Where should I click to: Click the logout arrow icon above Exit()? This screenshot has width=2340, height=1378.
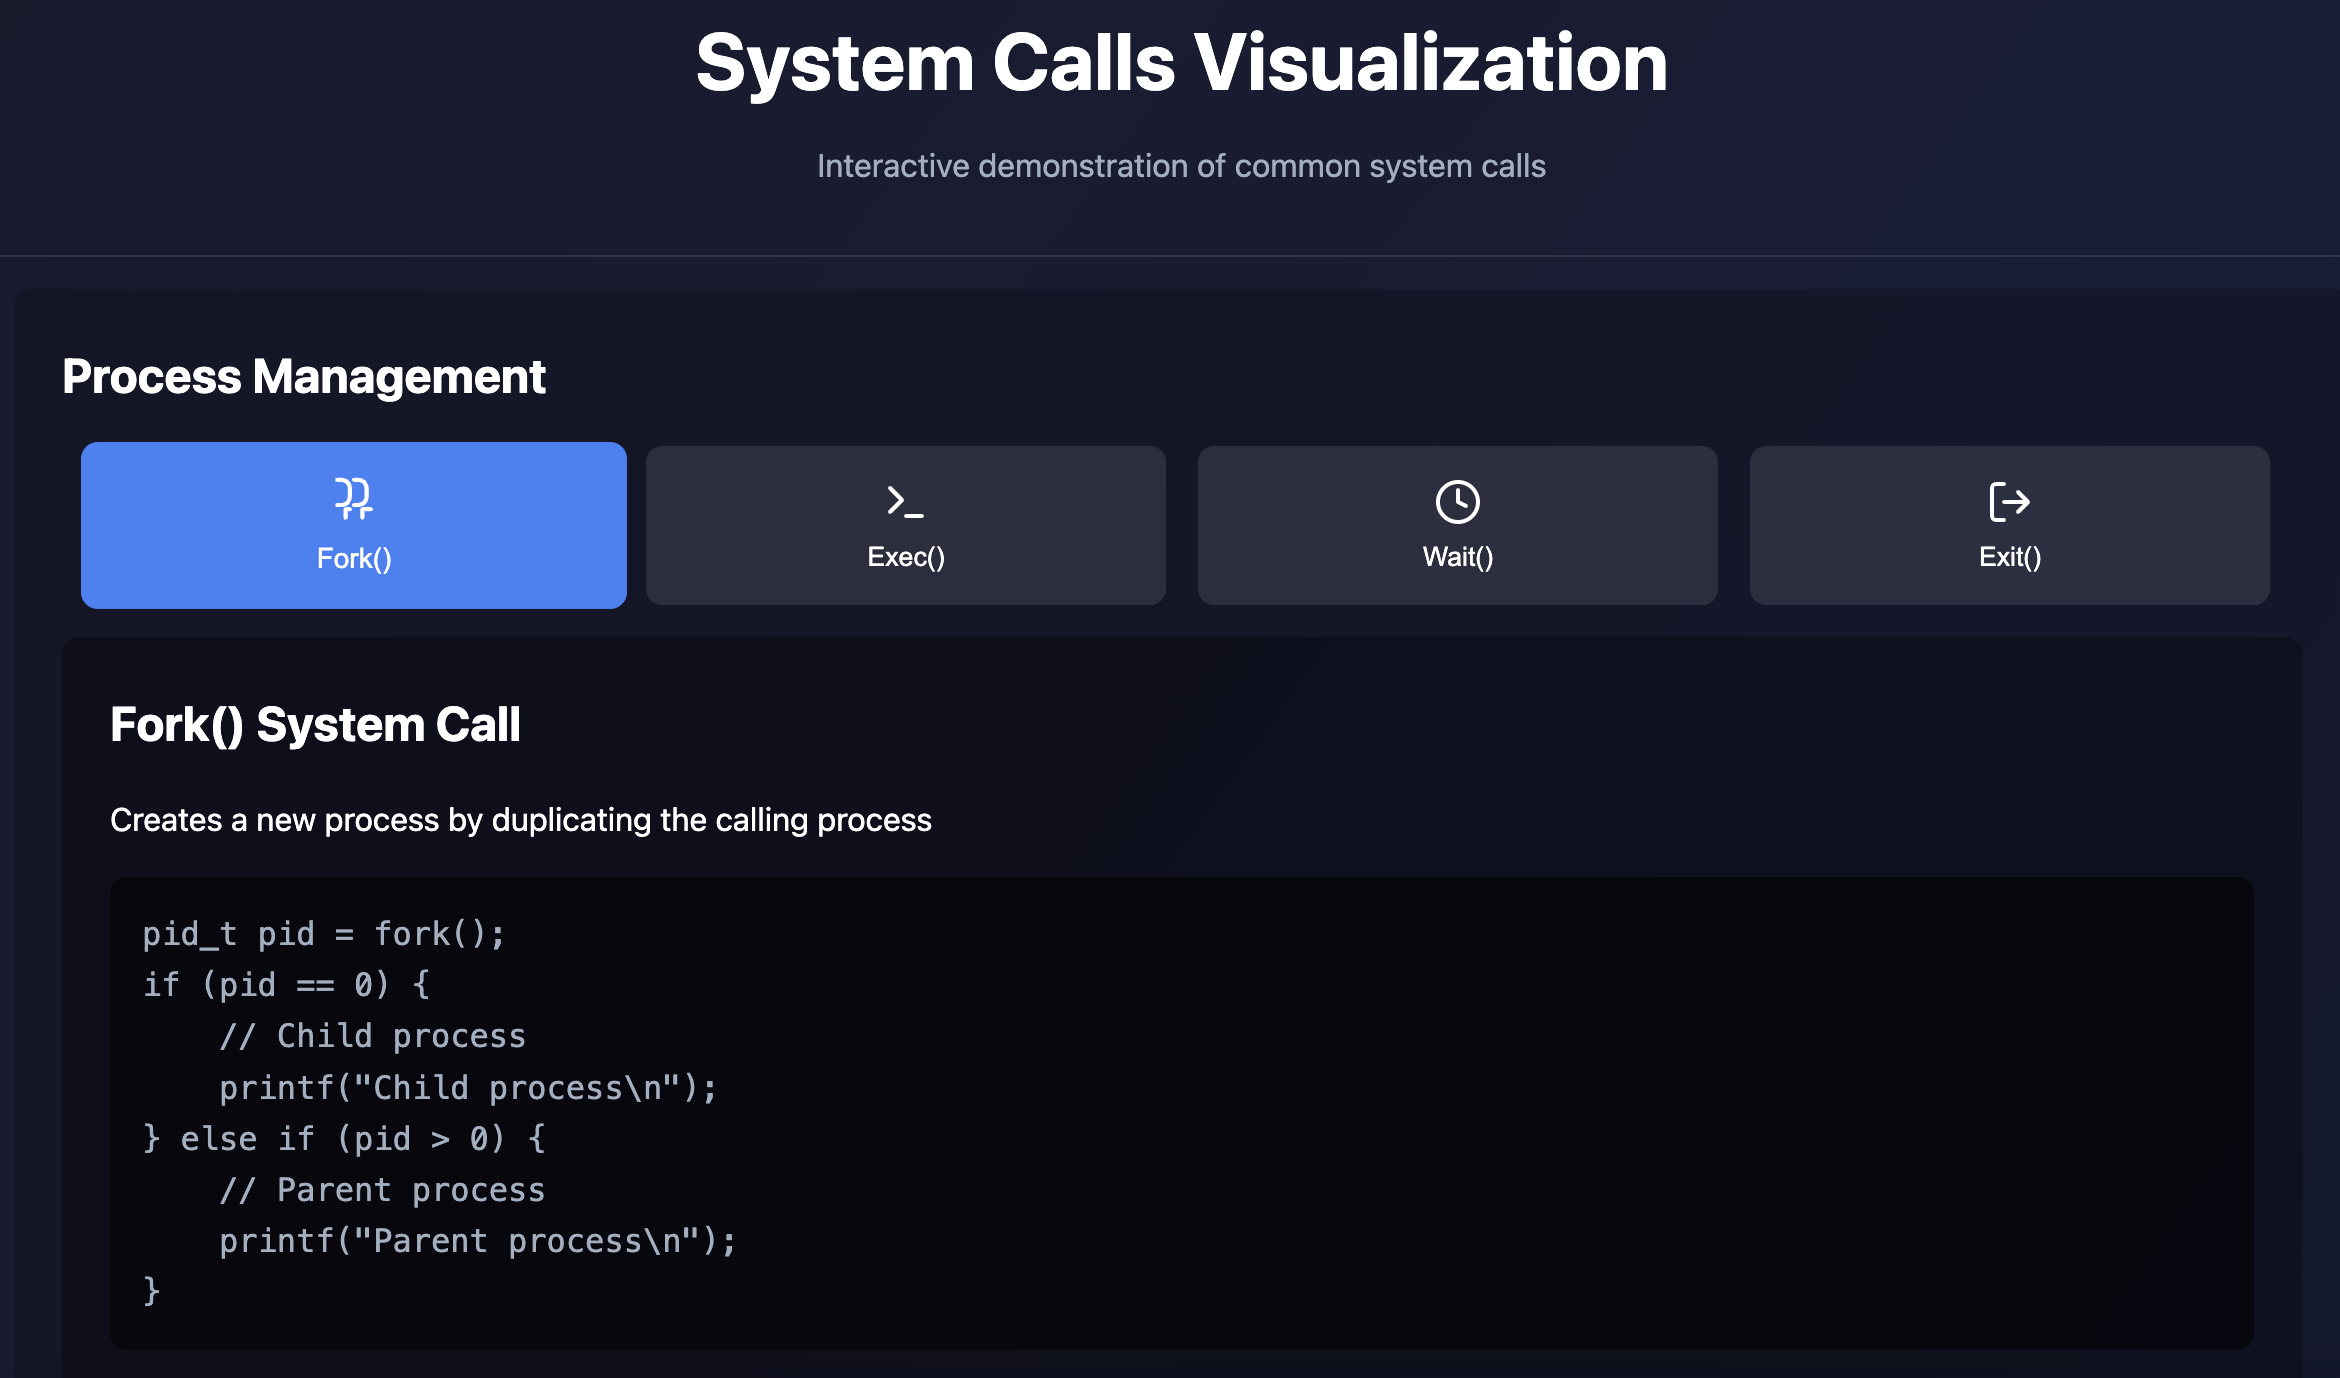click(x=2009, y=502)
